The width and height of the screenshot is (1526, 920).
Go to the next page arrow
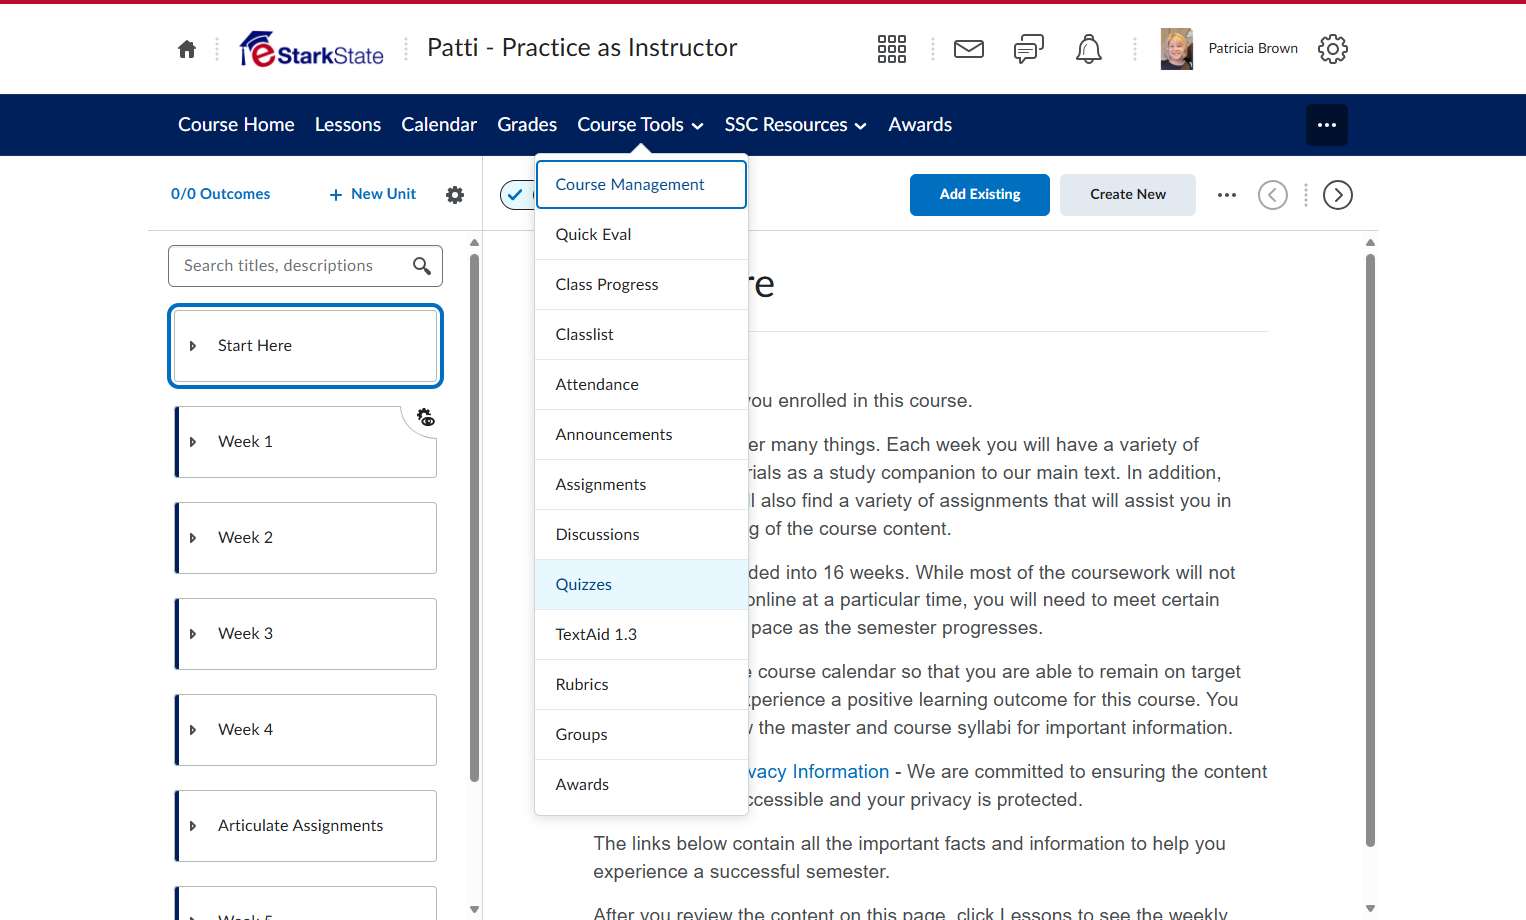tap(1338, 195)
